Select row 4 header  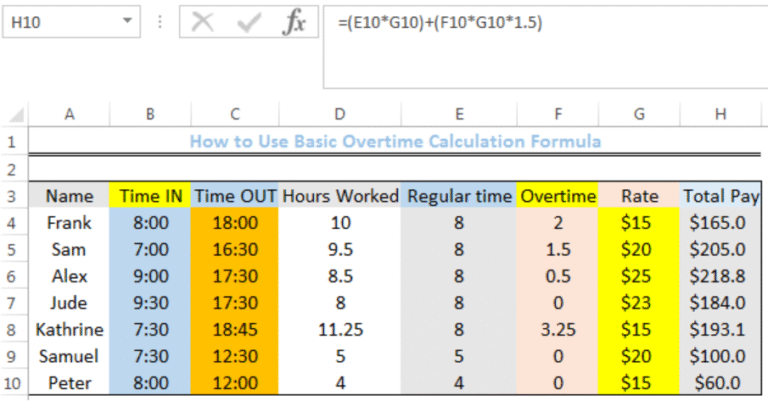coord(12,223)
